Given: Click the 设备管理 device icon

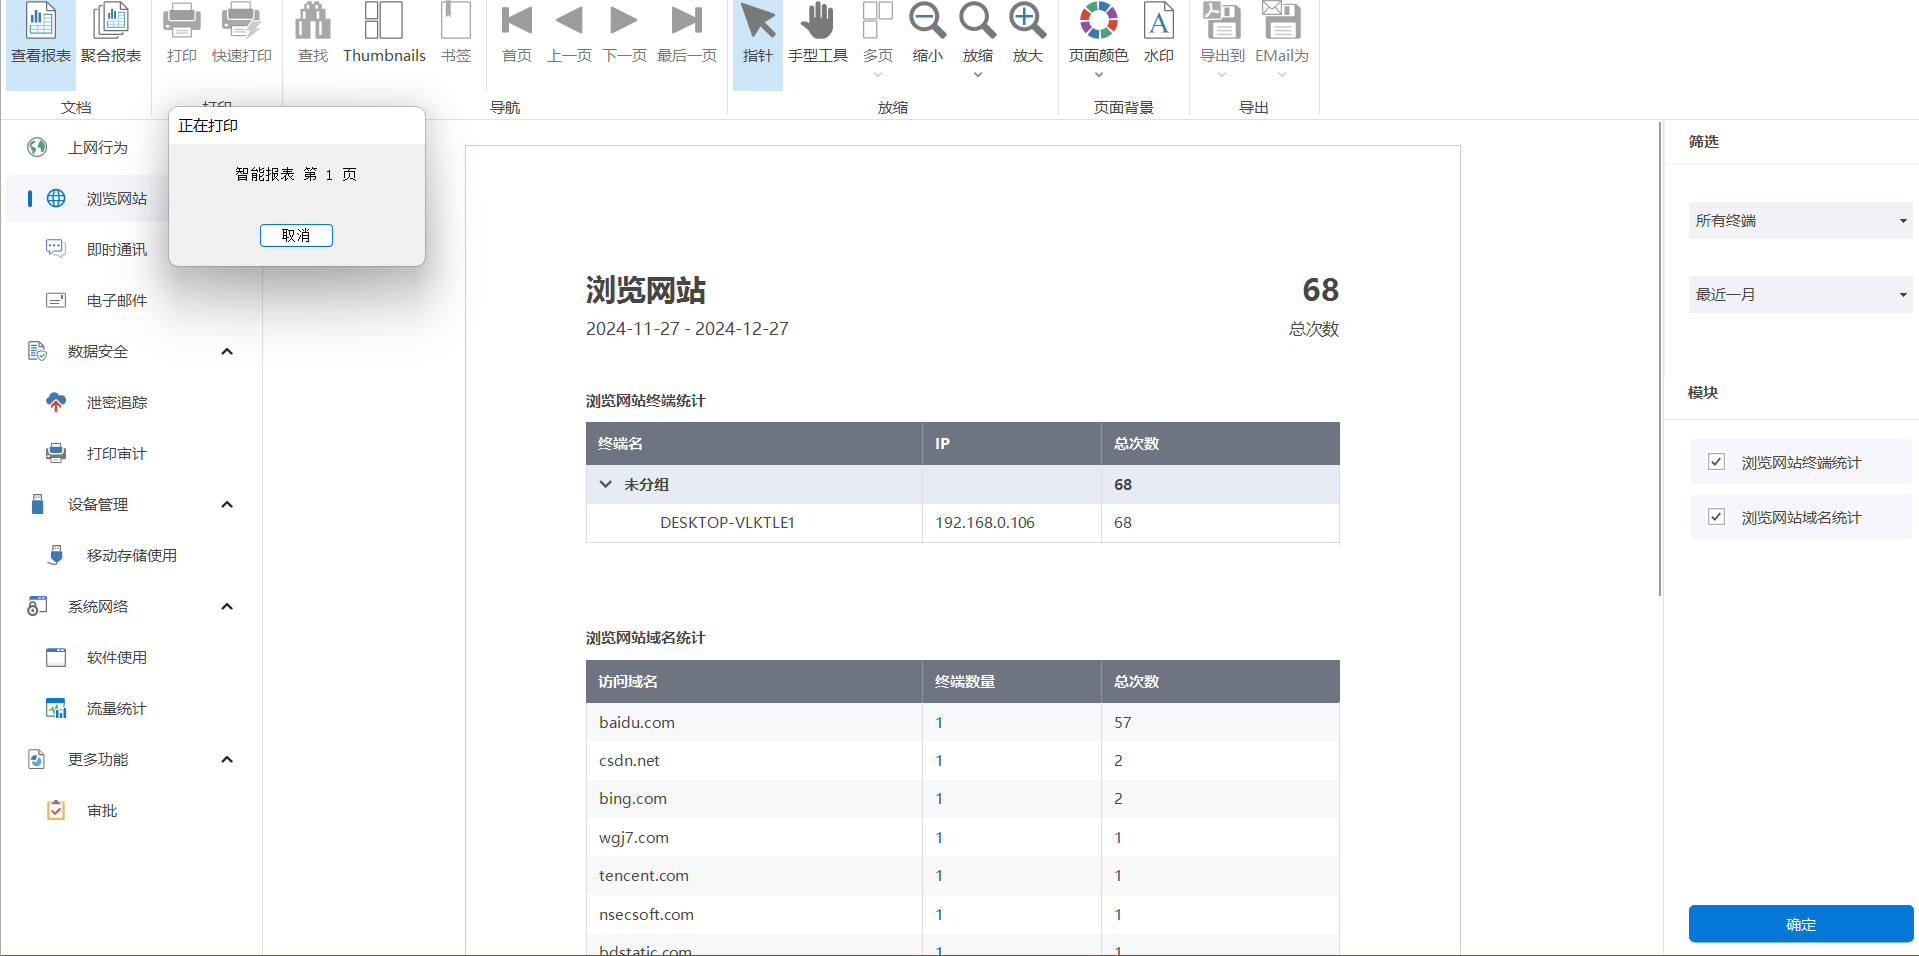Looking at the screenshot, I should (37, 504).
